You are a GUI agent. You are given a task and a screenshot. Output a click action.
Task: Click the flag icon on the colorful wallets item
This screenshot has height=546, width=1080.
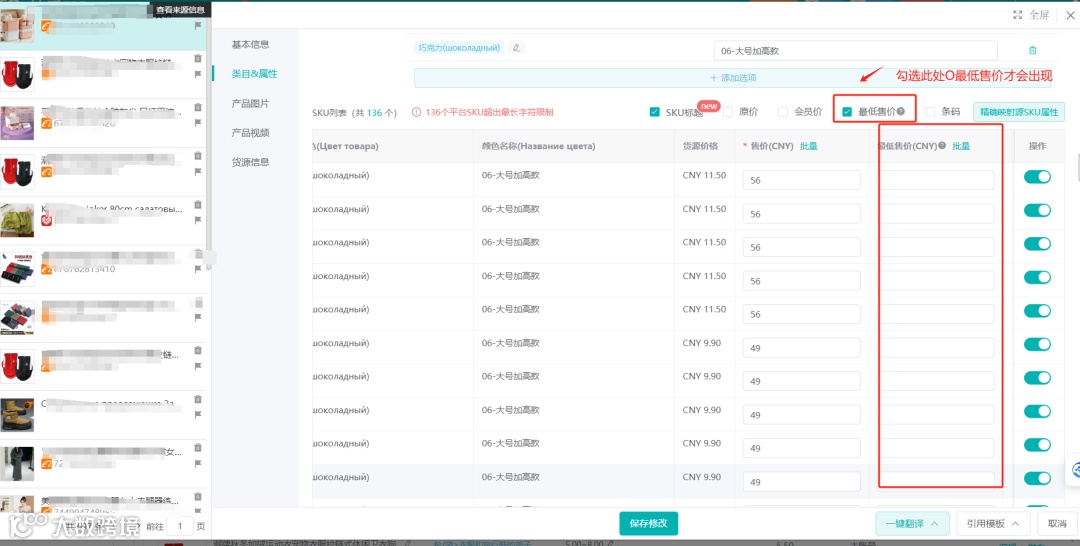(198, 317)
